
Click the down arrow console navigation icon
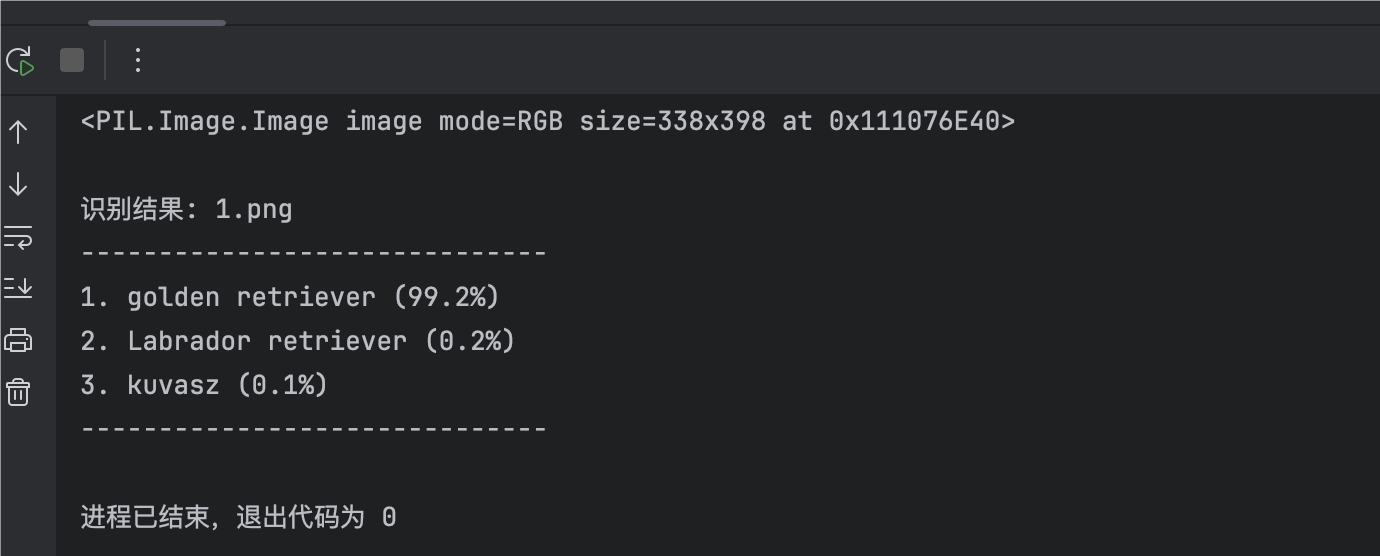18,184
